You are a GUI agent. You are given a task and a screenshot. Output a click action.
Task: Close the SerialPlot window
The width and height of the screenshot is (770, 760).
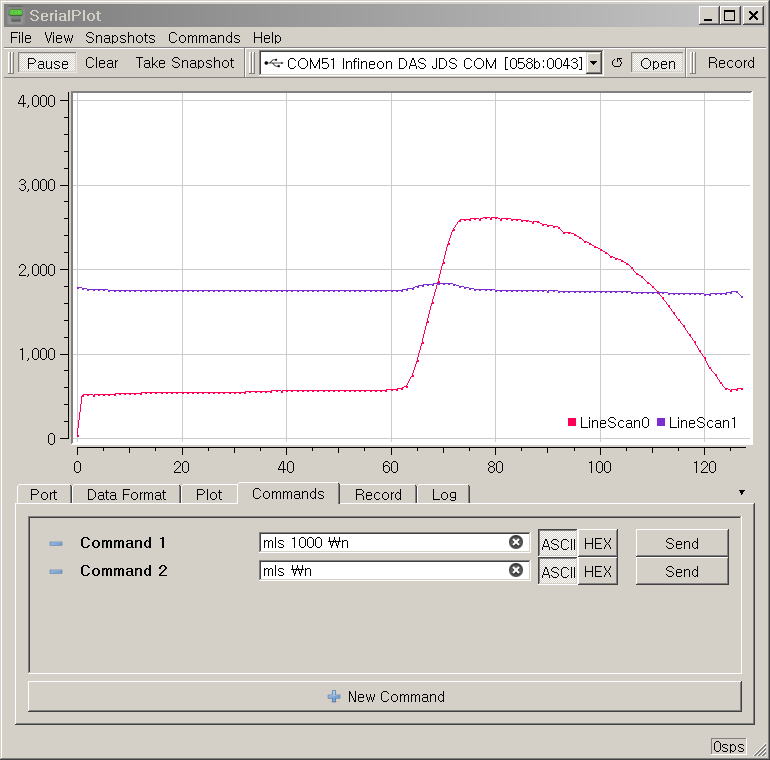point(753,16)
